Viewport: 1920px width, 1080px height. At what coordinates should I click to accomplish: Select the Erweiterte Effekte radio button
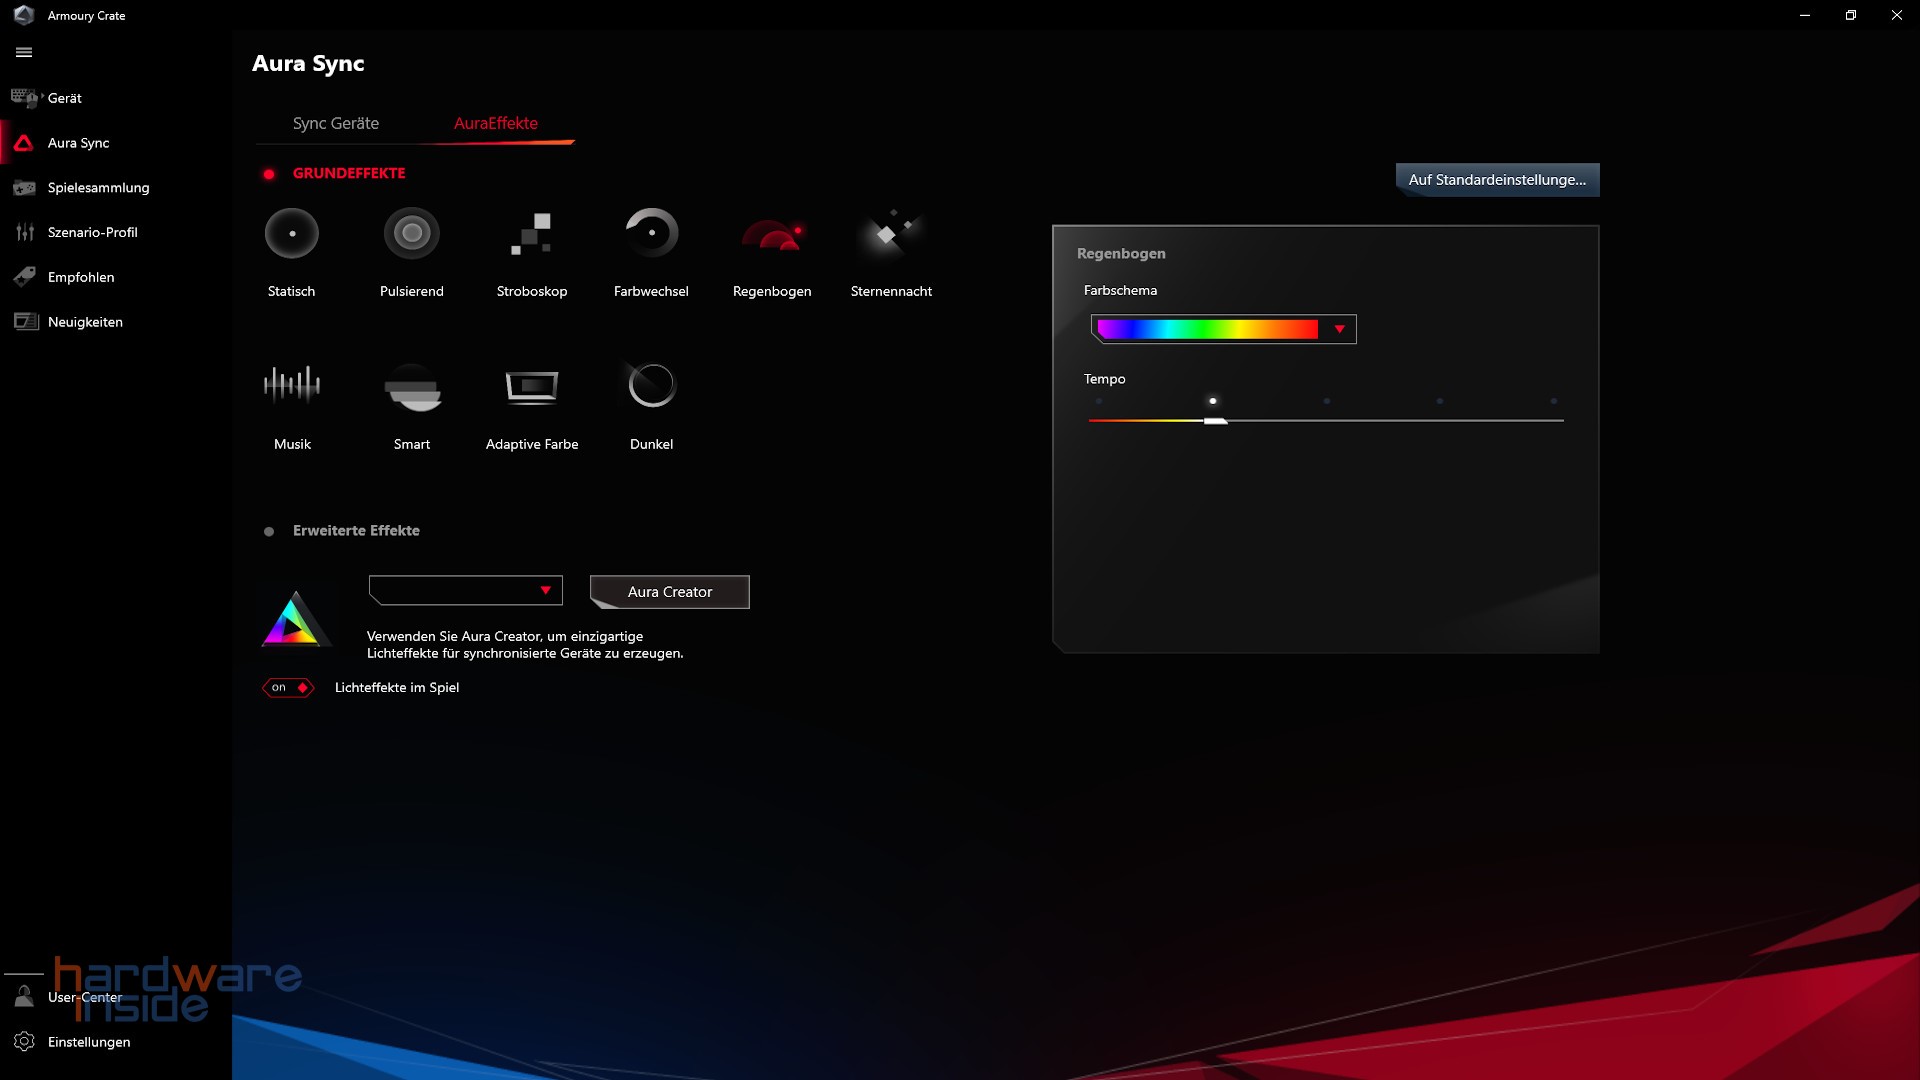click(x=268, y=531)
